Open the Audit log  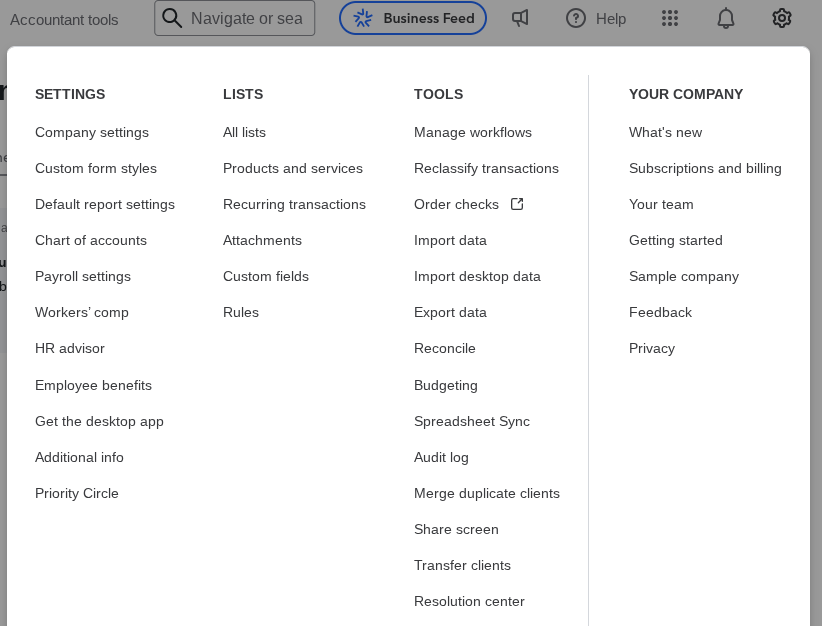[441, 457]
